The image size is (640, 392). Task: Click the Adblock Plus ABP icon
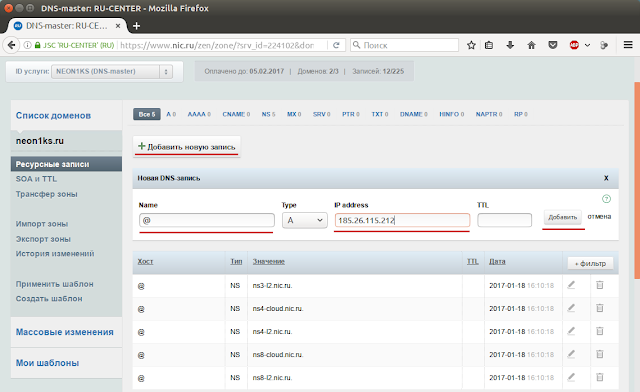(x=574, y=45)
